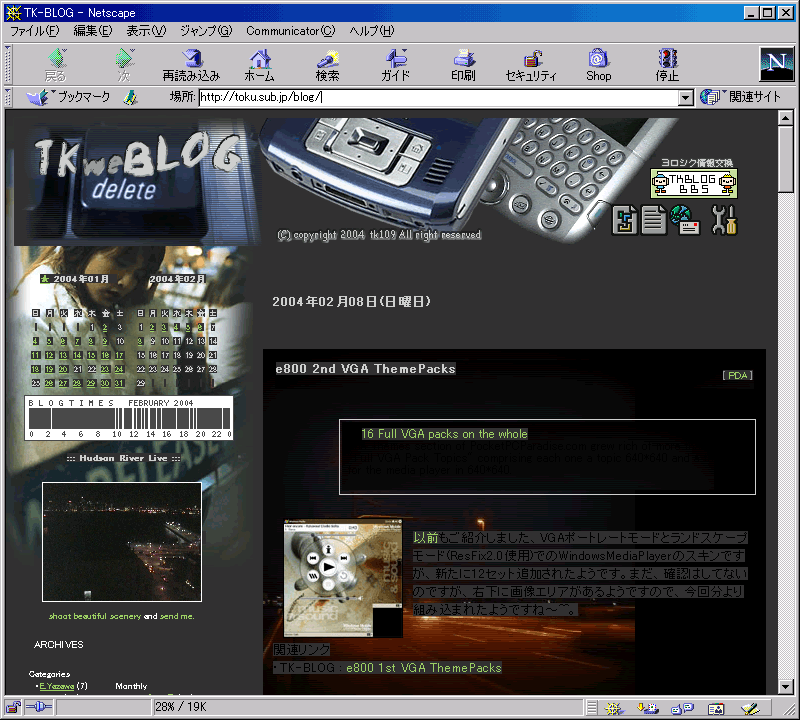Open the Newsgroups speech-bubble component icon
This screenshot has height=720, width=800.
pos(682,708)
